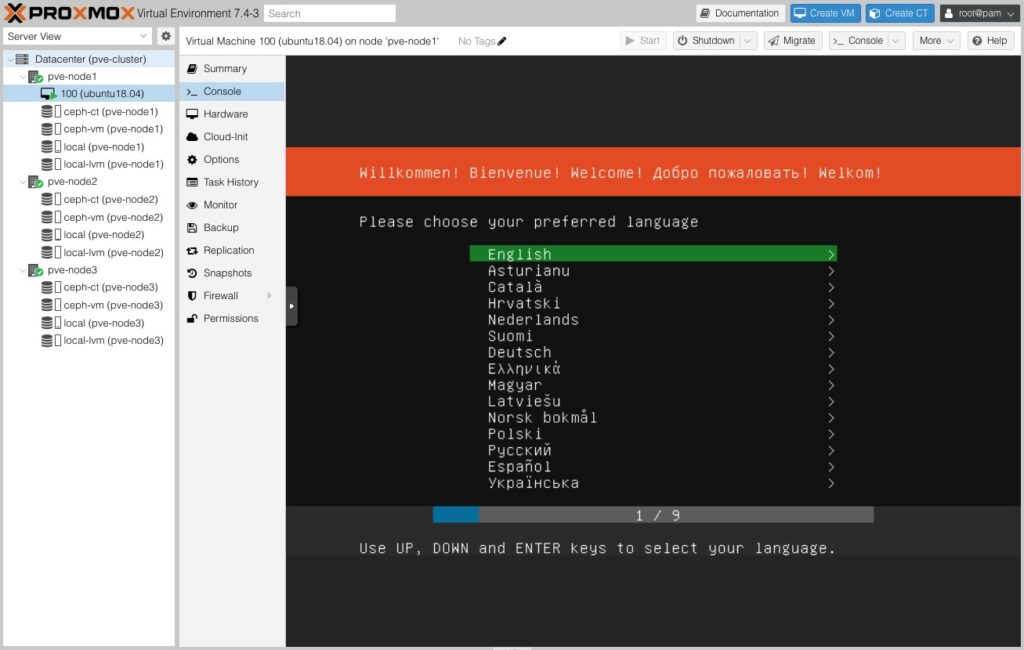Open the Cloud-Init tab
This screenshot has height=650, width=1024.
point(232,137)
